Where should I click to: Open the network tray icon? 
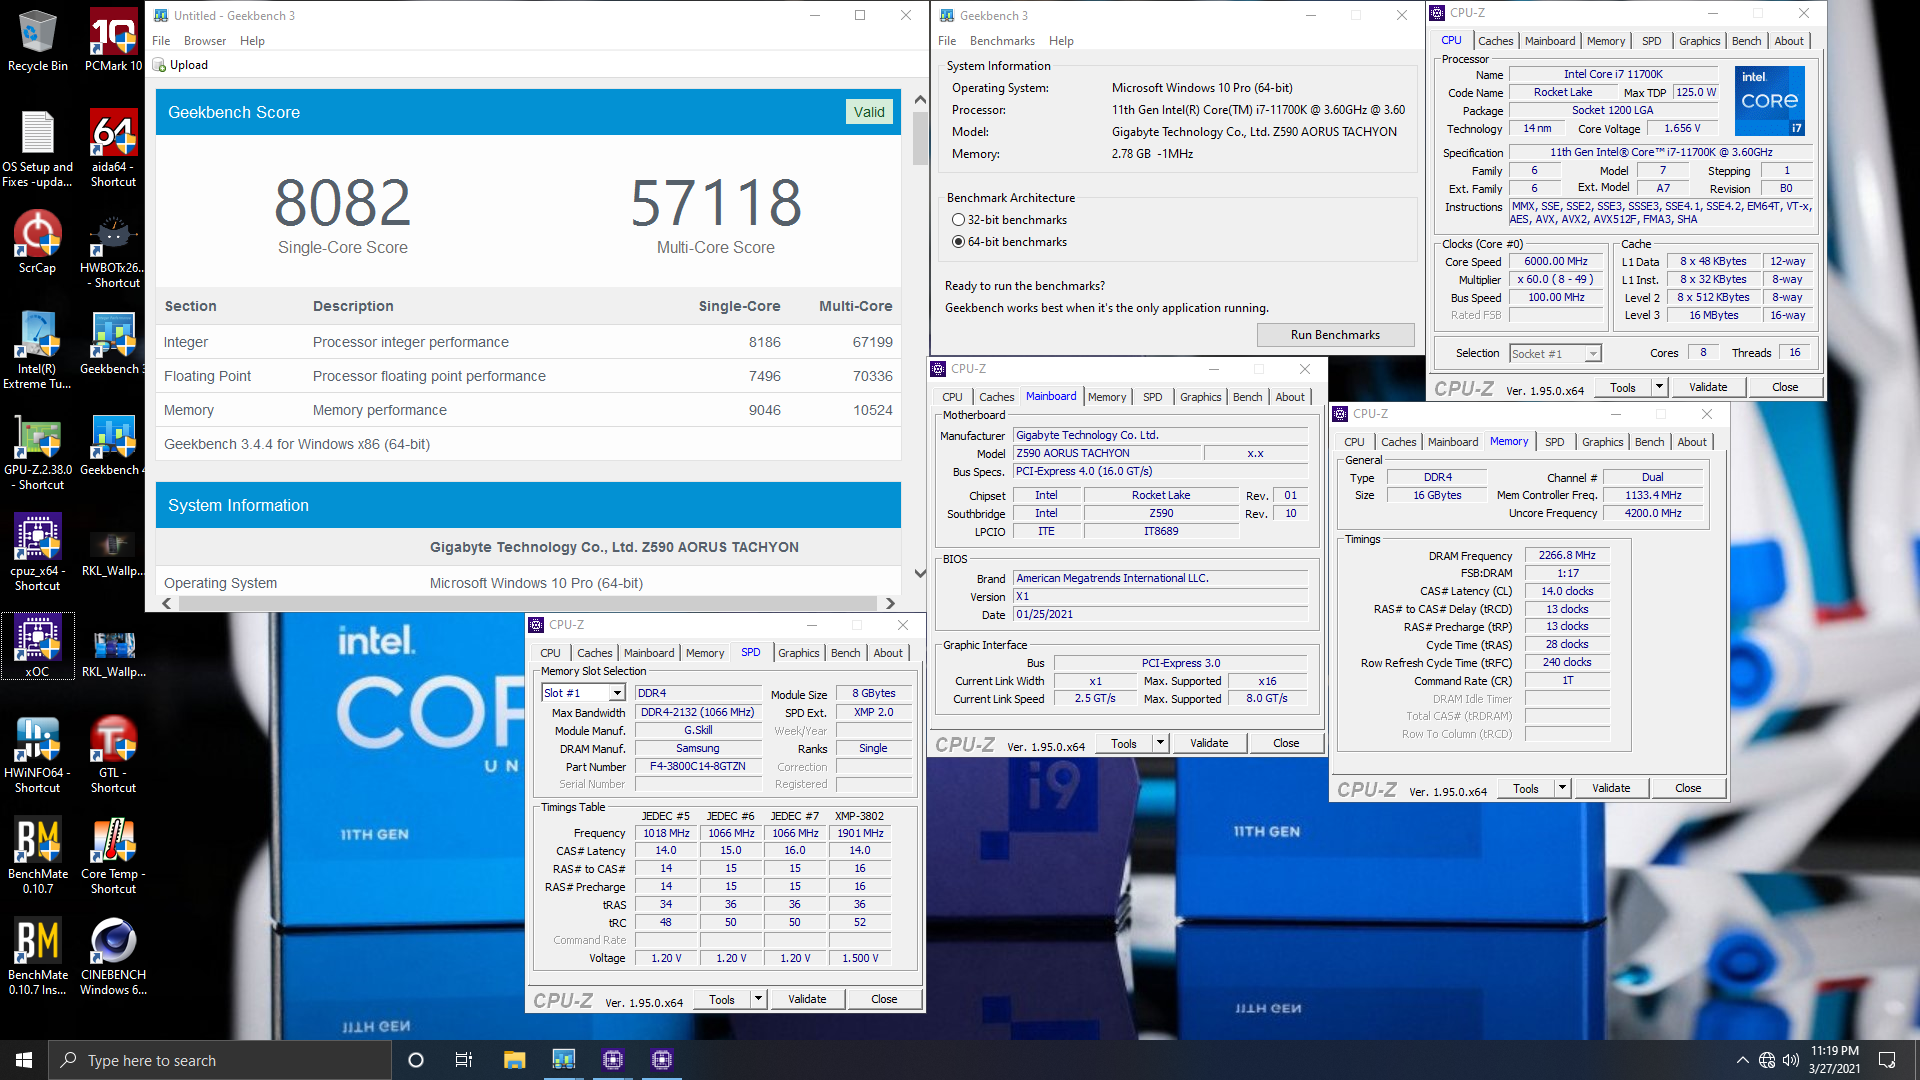coord(1767,1060)
